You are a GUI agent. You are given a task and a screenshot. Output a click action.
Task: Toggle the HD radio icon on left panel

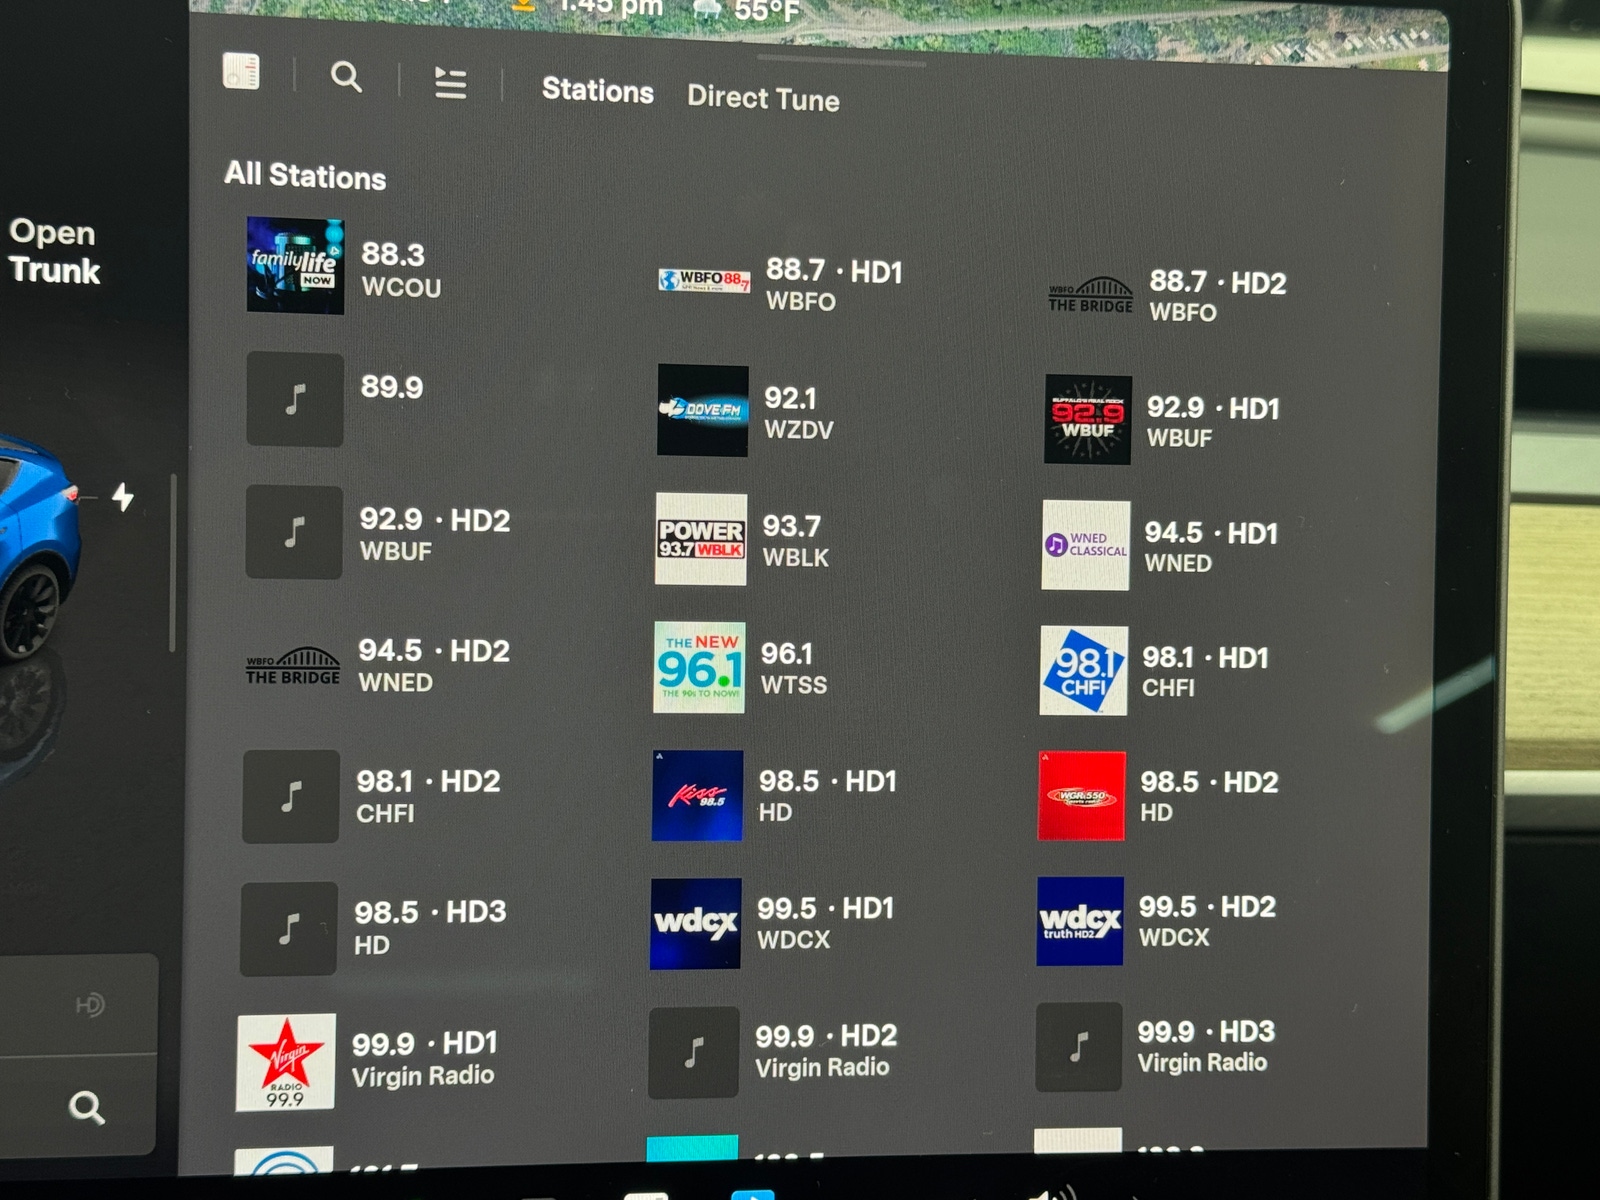click(x=90, y=1004)
